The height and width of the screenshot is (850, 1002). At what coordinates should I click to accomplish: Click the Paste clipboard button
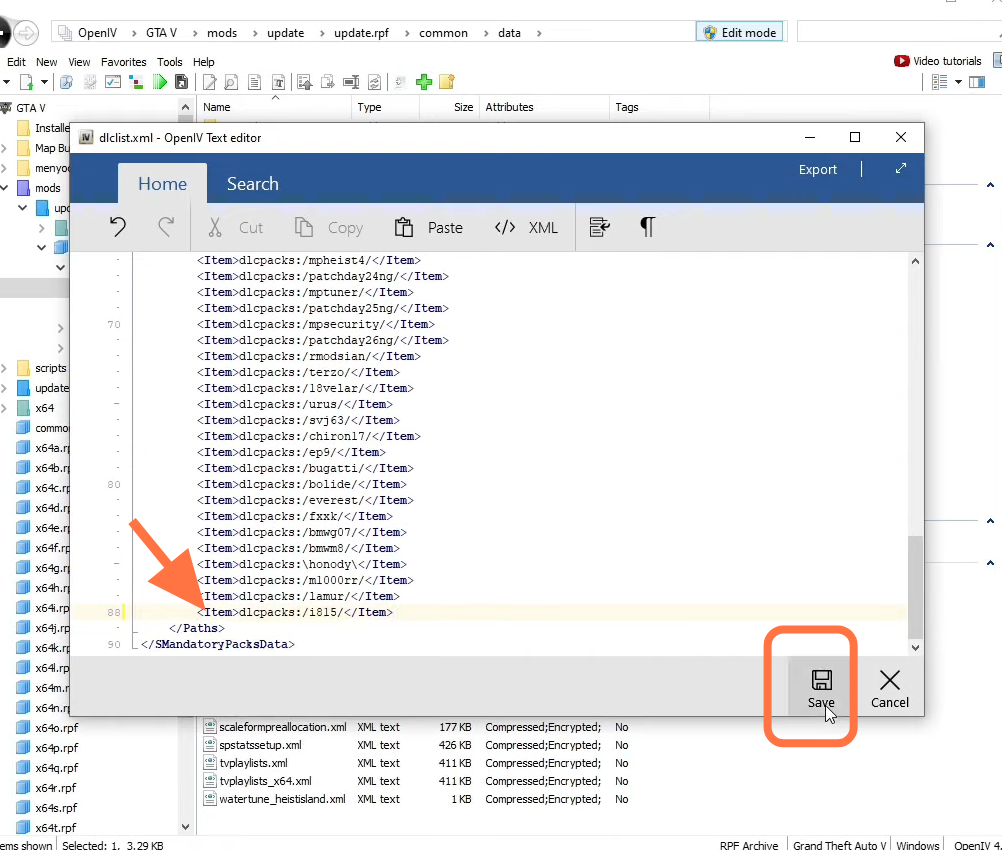428,228
